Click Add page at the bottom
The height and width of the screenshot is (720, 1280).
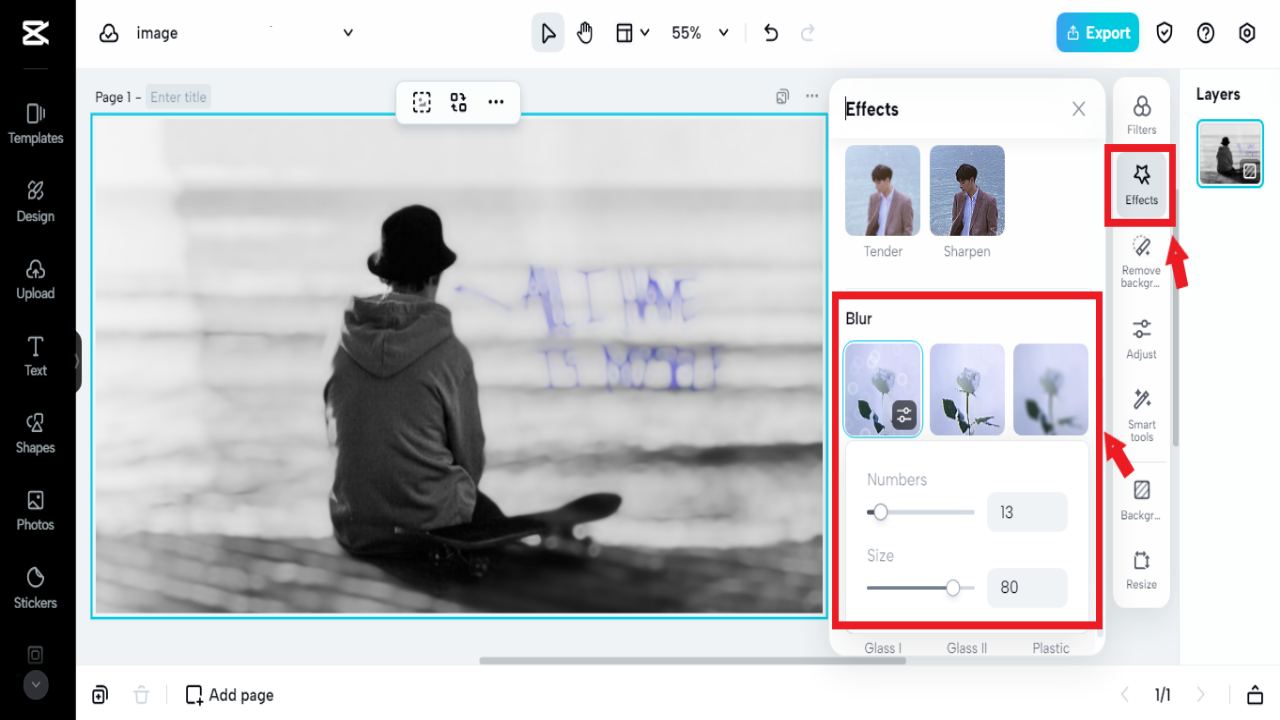coord(229,694)
